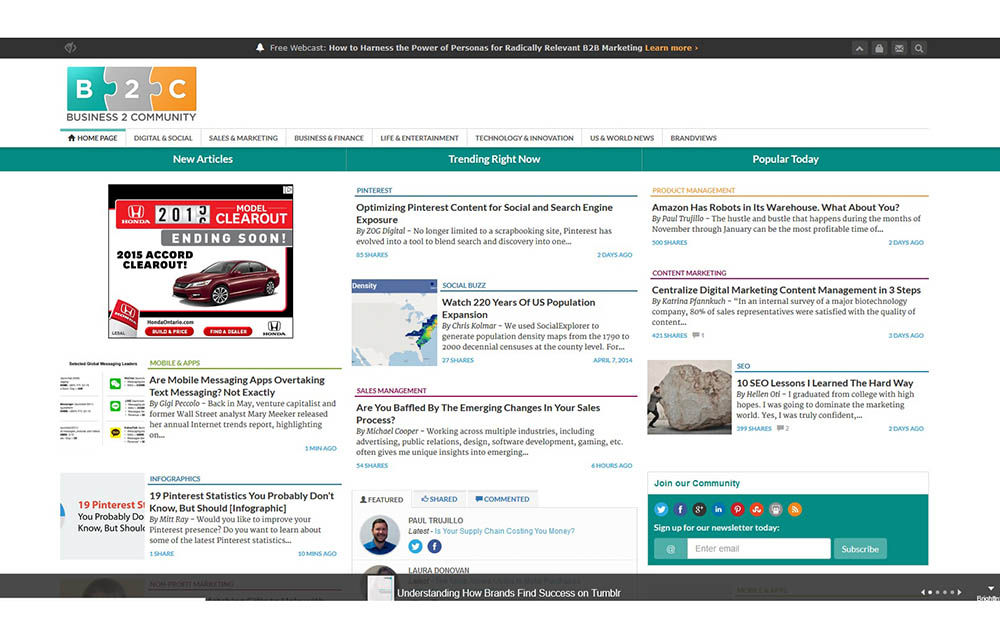
Task: Open the Pinterest category label
Action: 374,191
